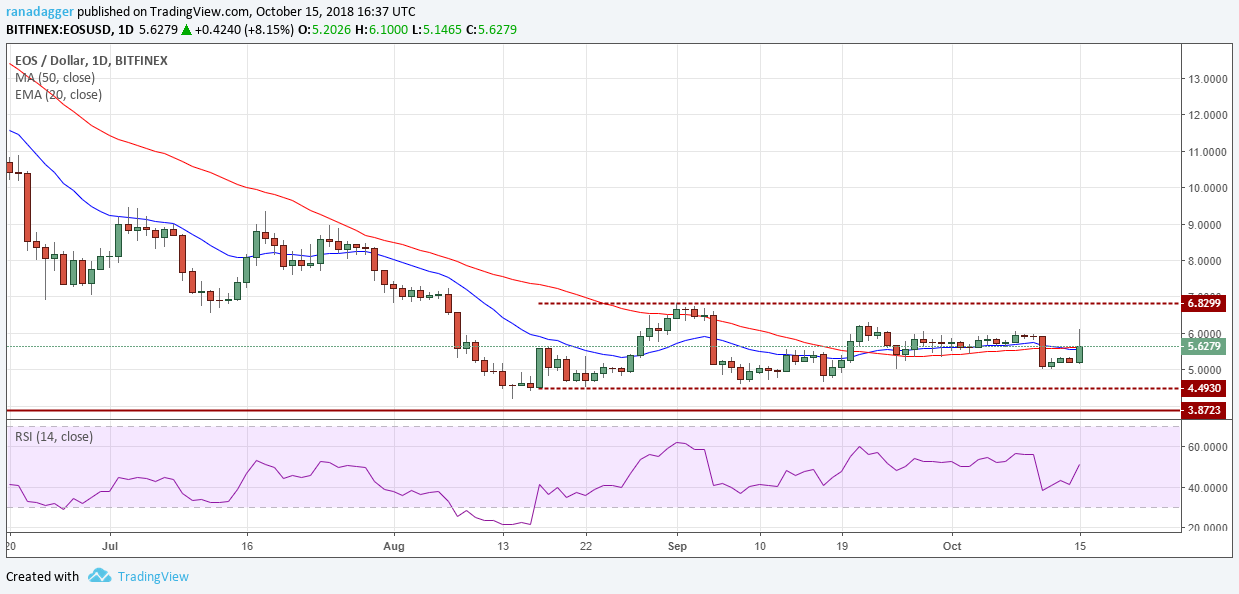1239x594 pixels.
Task: Click the Oct date label on time axis
Action: 950,548
